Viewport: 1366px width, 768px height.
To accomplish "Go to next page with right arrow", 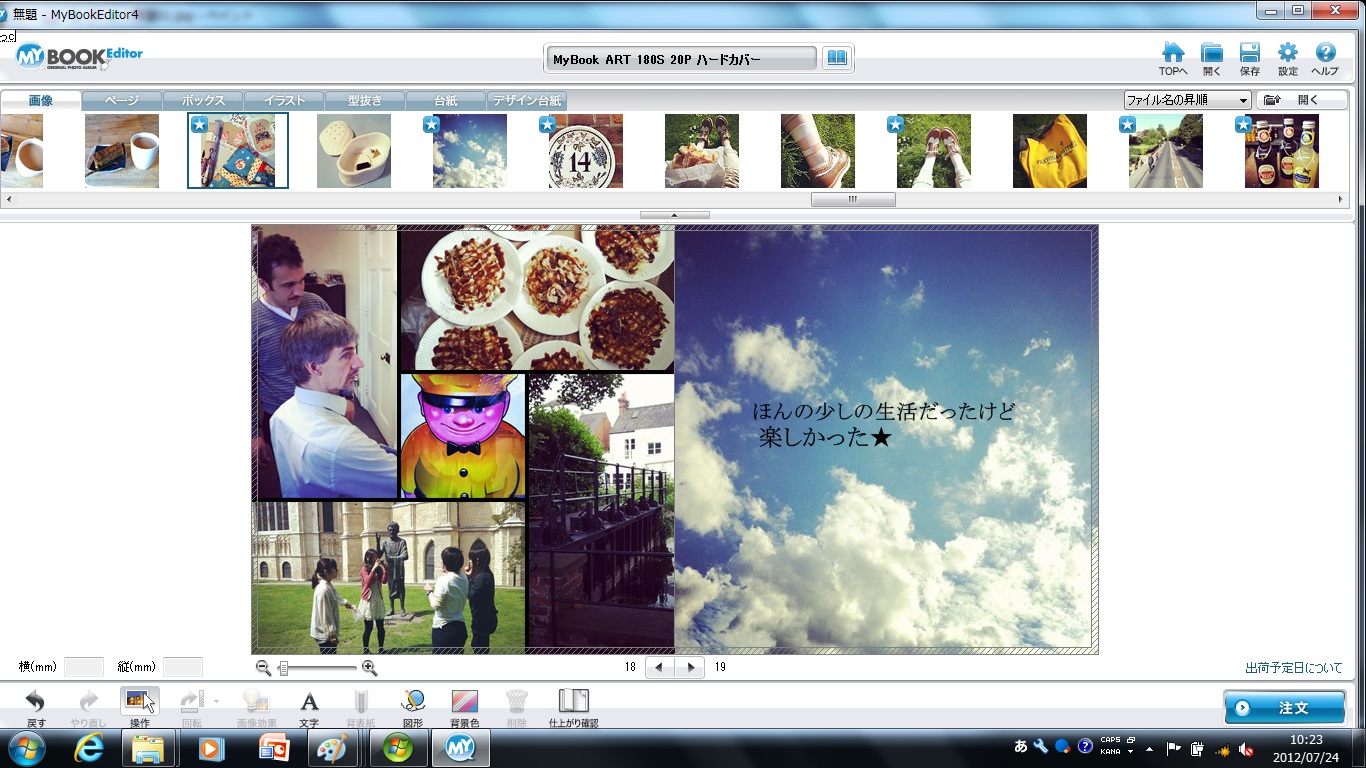I will (690, 667).
